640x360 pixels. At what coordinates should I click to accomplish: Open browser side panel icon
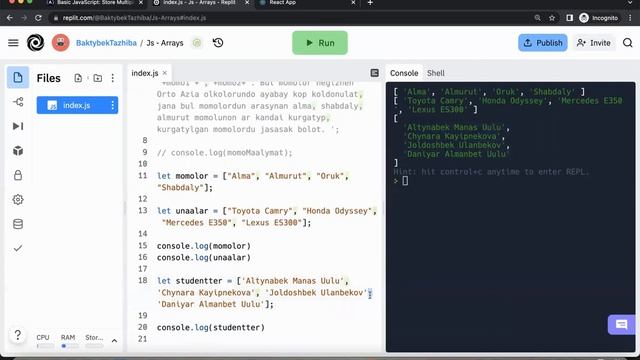click(x=569, y=18)
